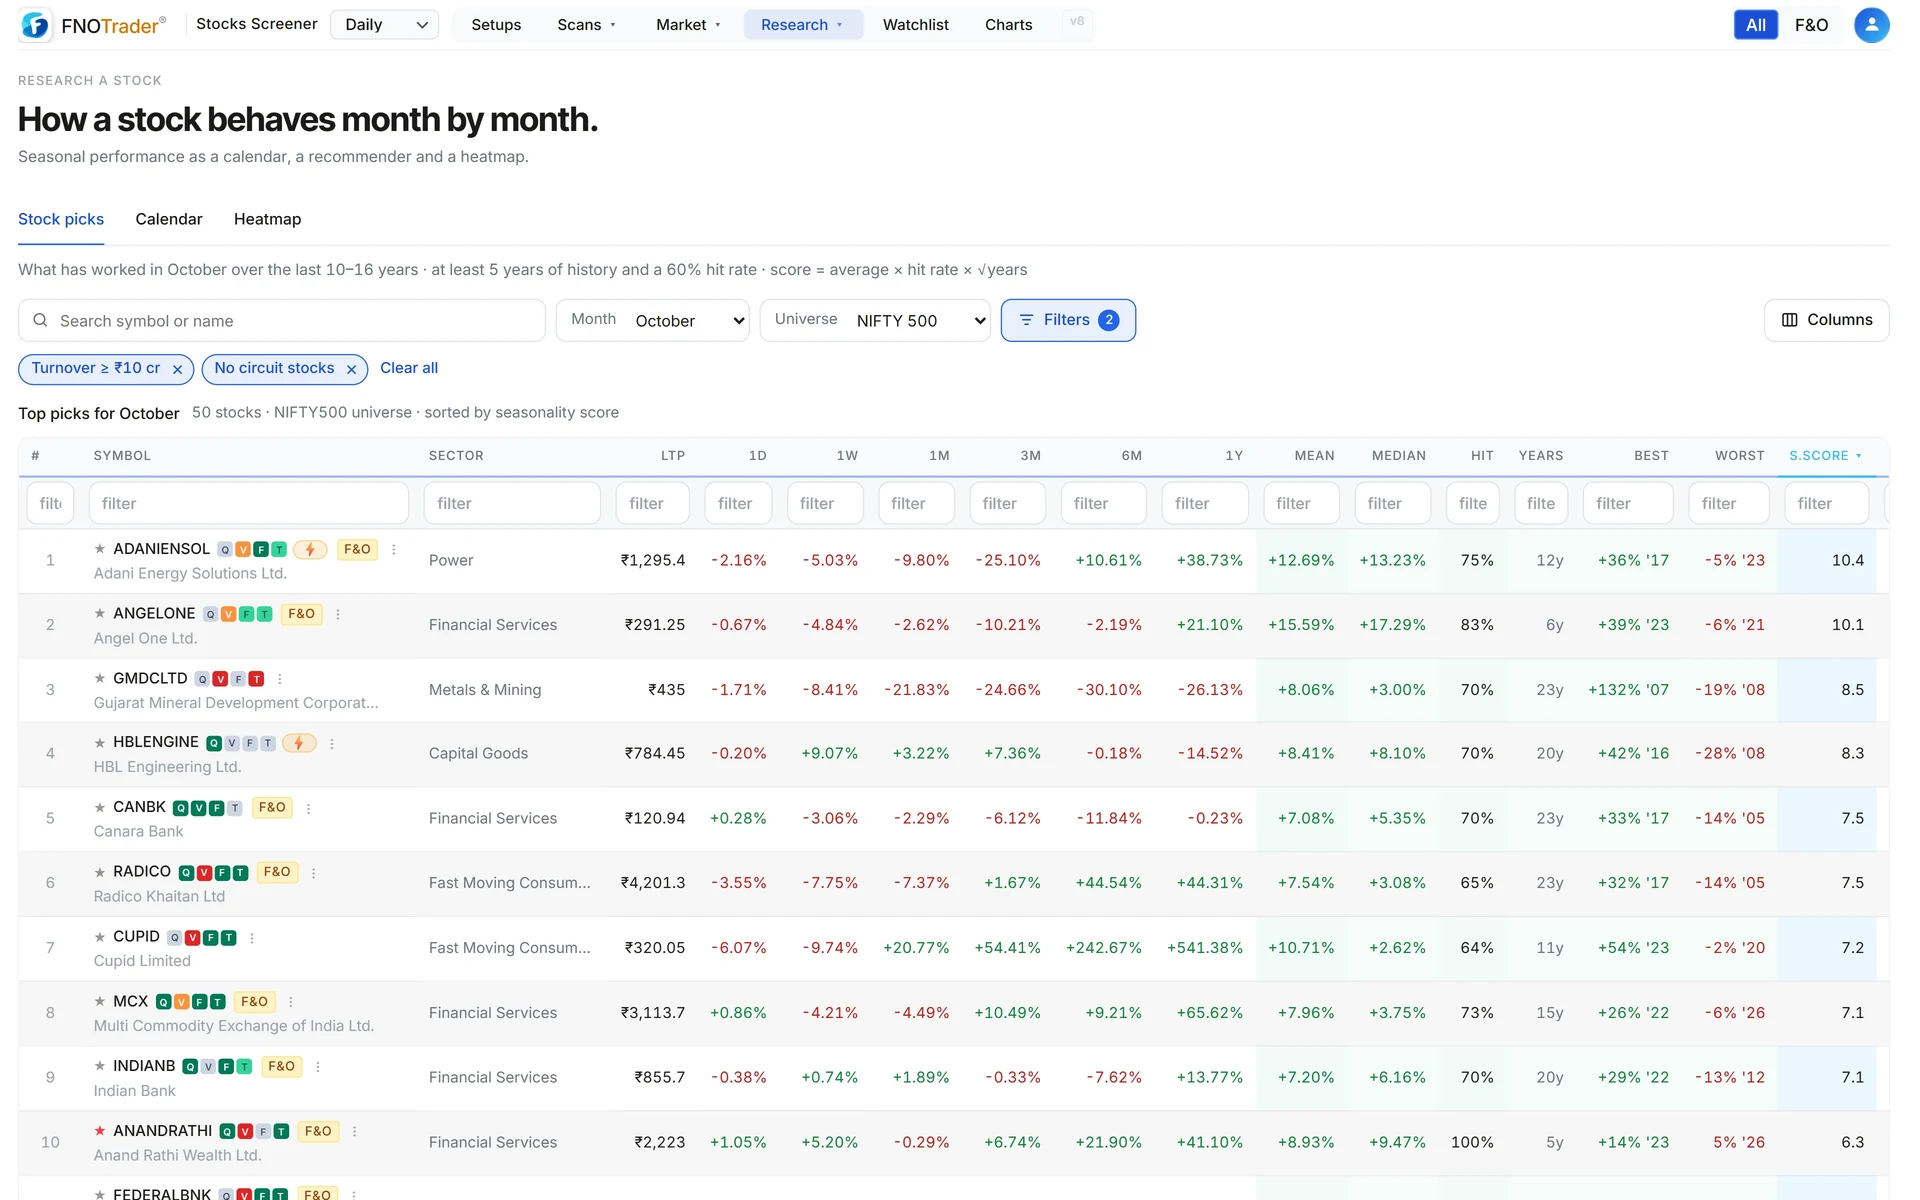Star the ANGELONE stock
Viewport: 1920px width, 1200px height.
100,613
